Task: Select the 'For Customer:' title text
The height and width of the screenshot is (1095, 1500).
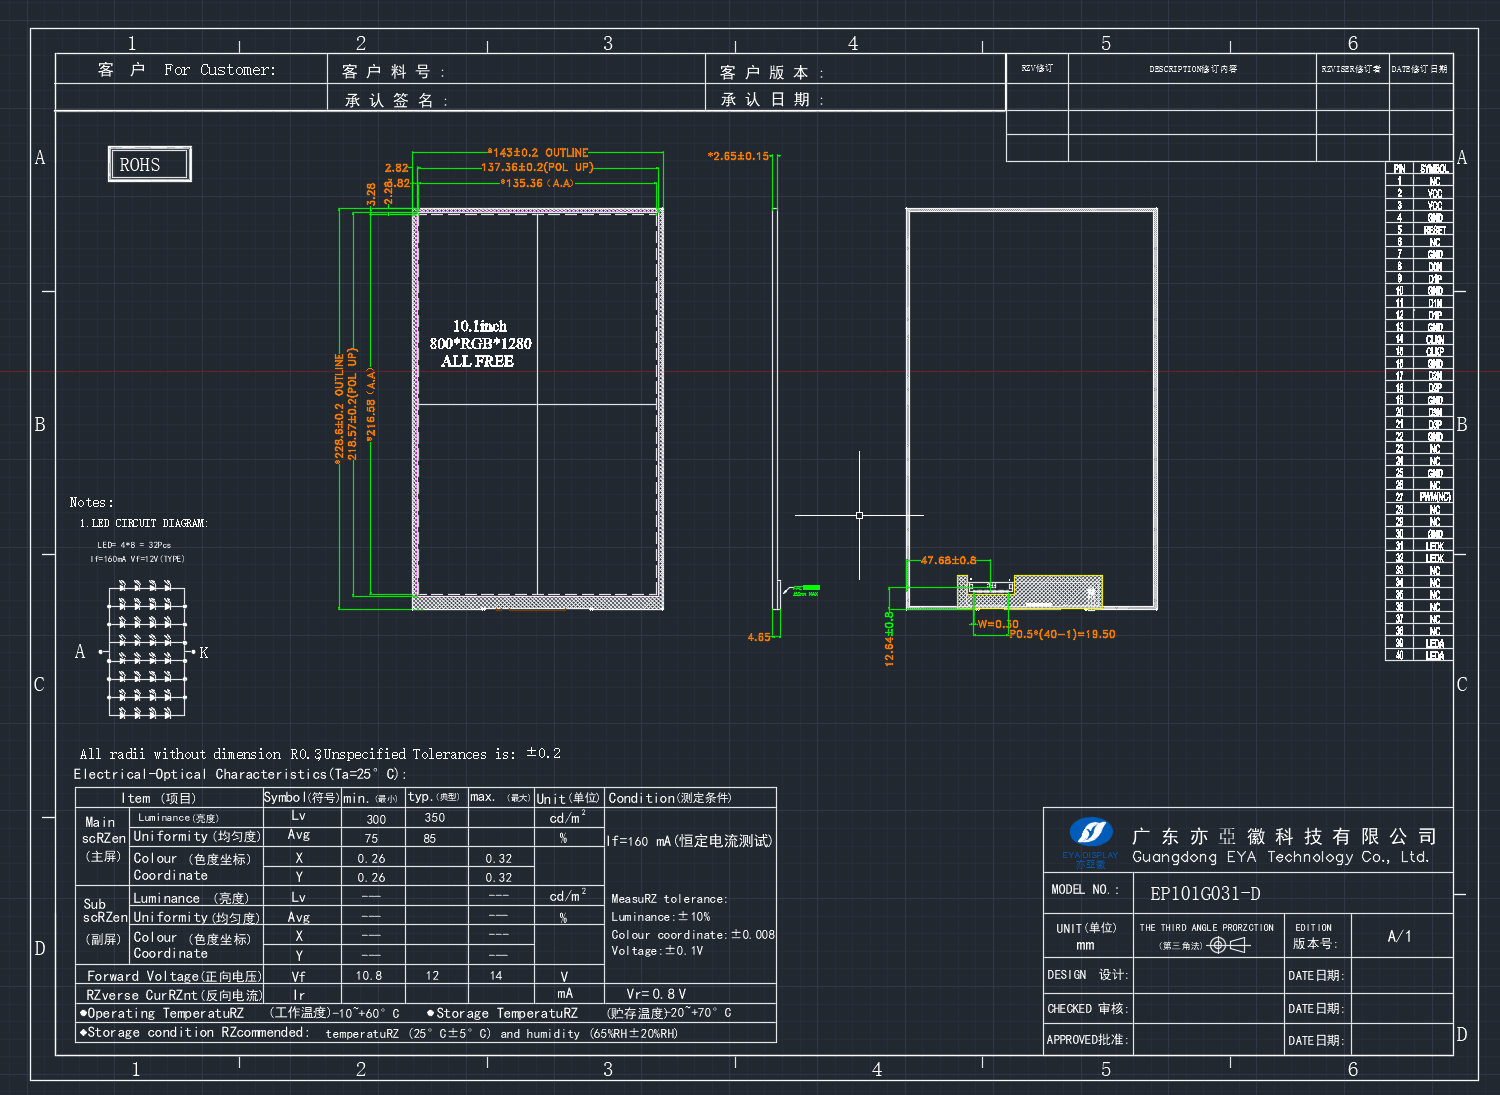Action: (x=220, y=70)
